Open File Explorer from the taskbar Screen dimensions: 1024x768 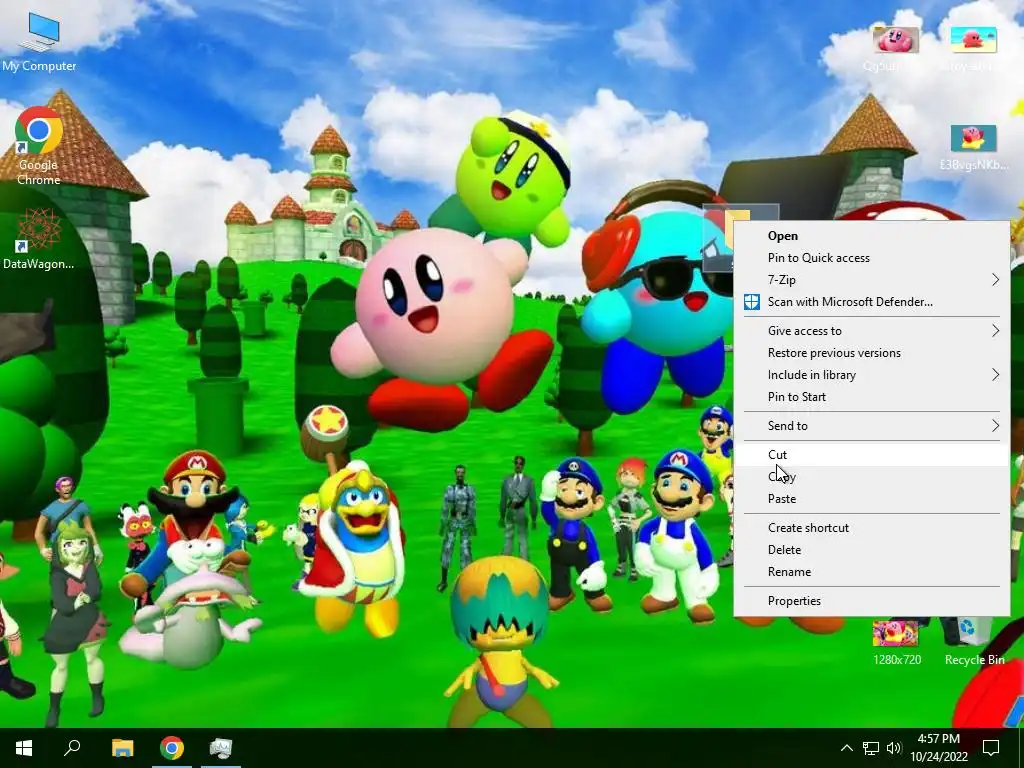tap(122, 748)
